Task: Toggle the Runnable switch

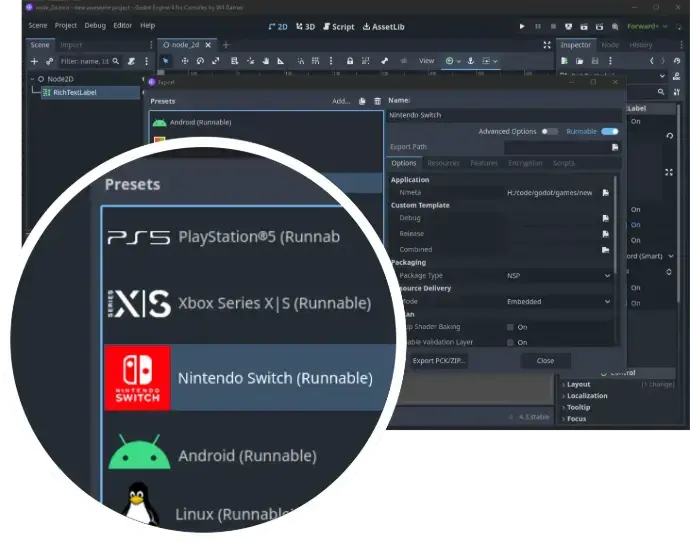Action: (610, 131)
